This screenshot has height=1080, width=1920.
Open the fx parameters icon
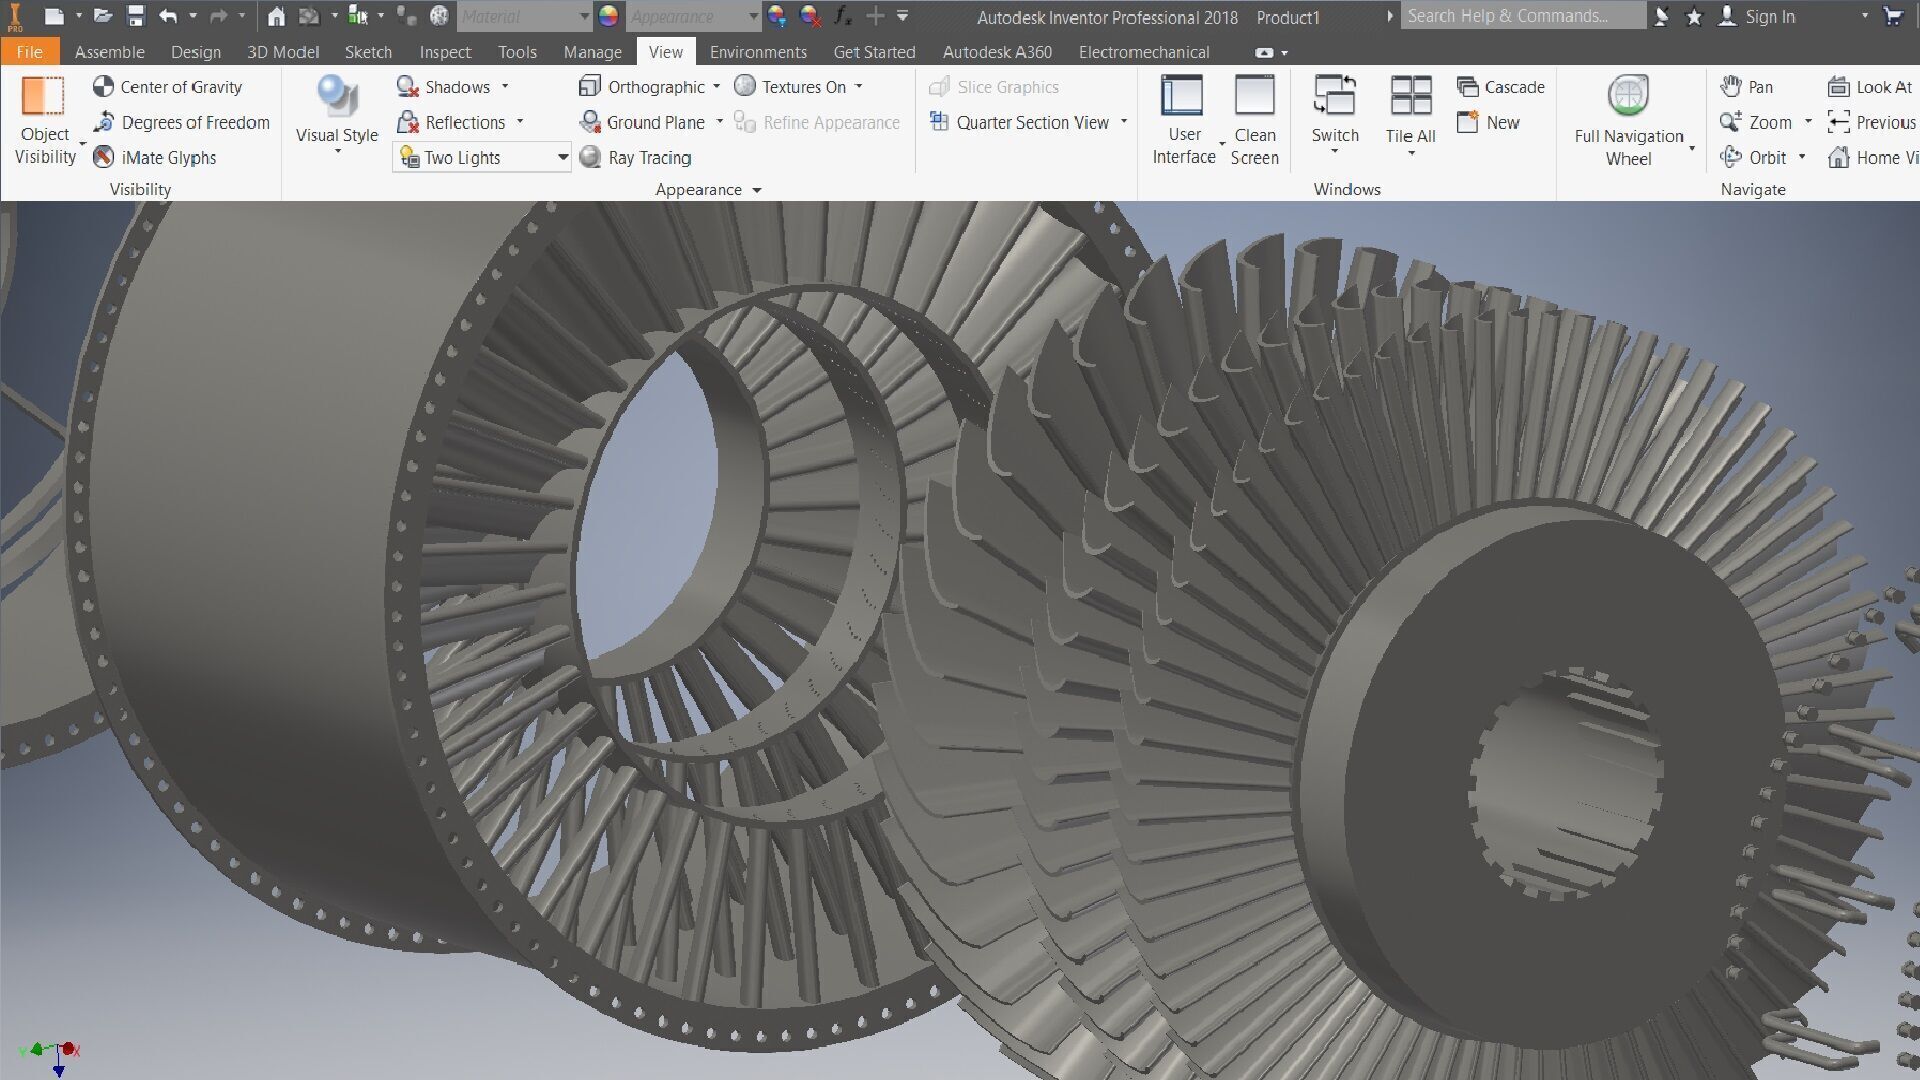click(843, 16)
